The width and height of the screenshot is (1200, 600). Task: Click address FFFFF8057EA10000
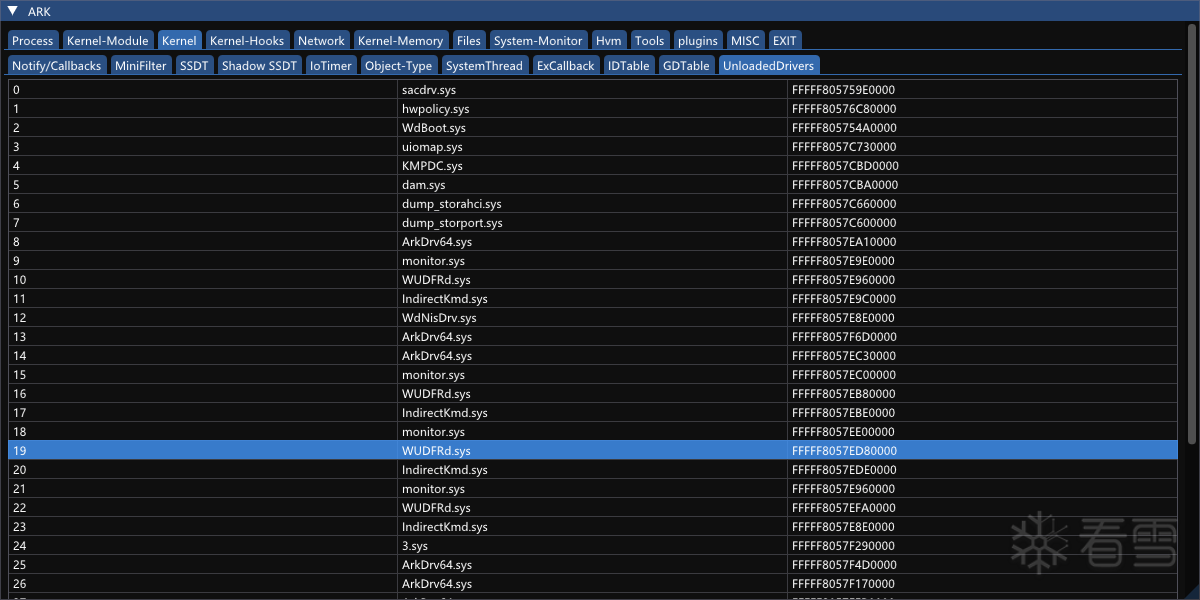pos(844,242)
